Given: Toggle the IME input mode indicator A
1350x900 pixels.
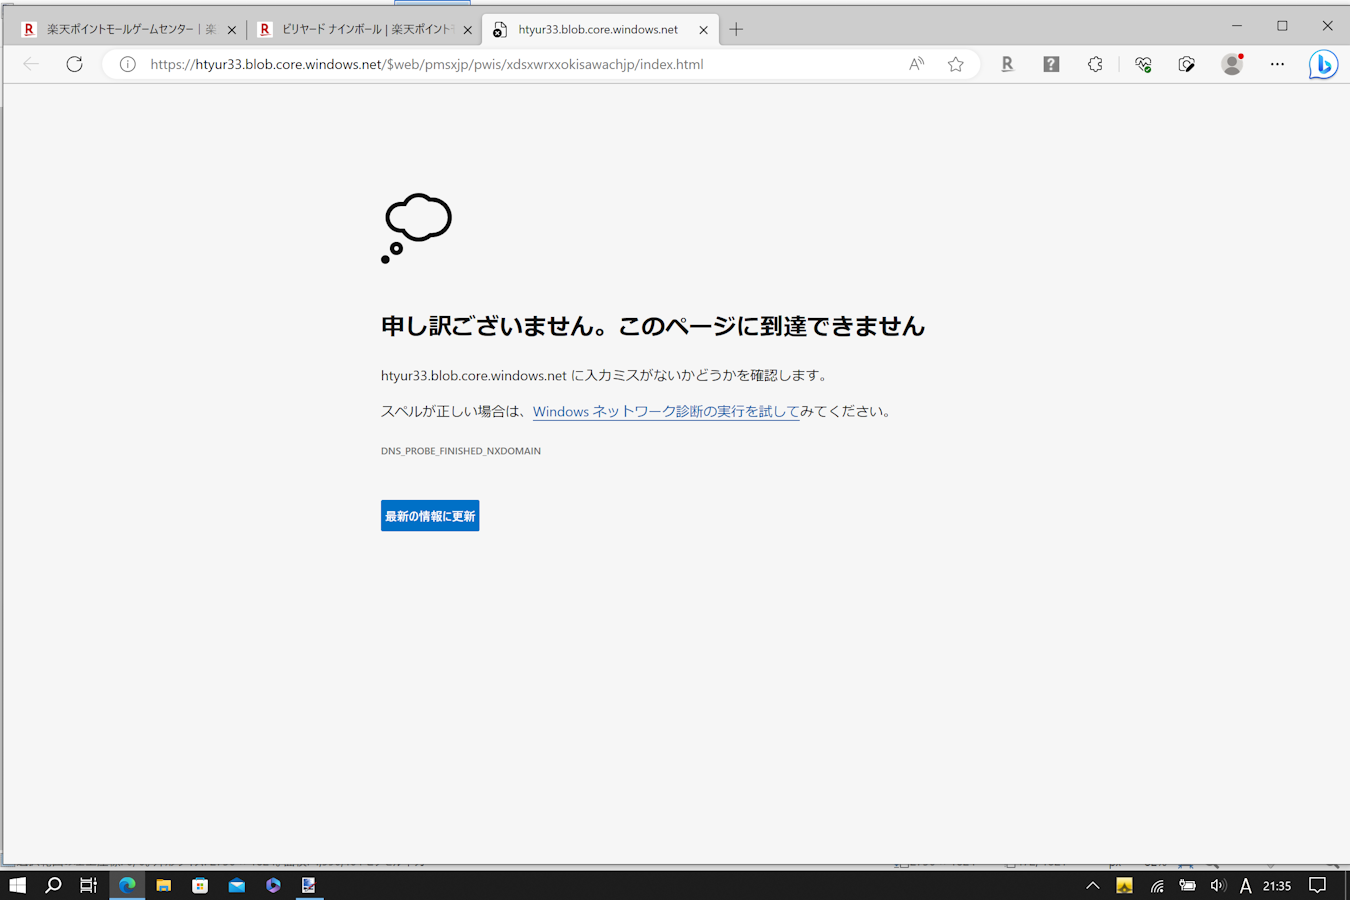Looking at the screenshot, I should coord(1245,885).
